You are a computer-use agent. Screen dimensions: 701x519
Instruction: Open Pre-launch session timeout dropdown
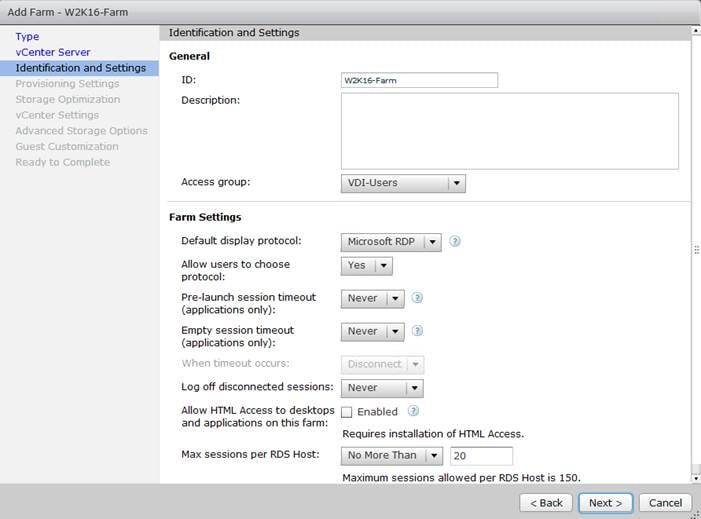click(x=372, y=299)
